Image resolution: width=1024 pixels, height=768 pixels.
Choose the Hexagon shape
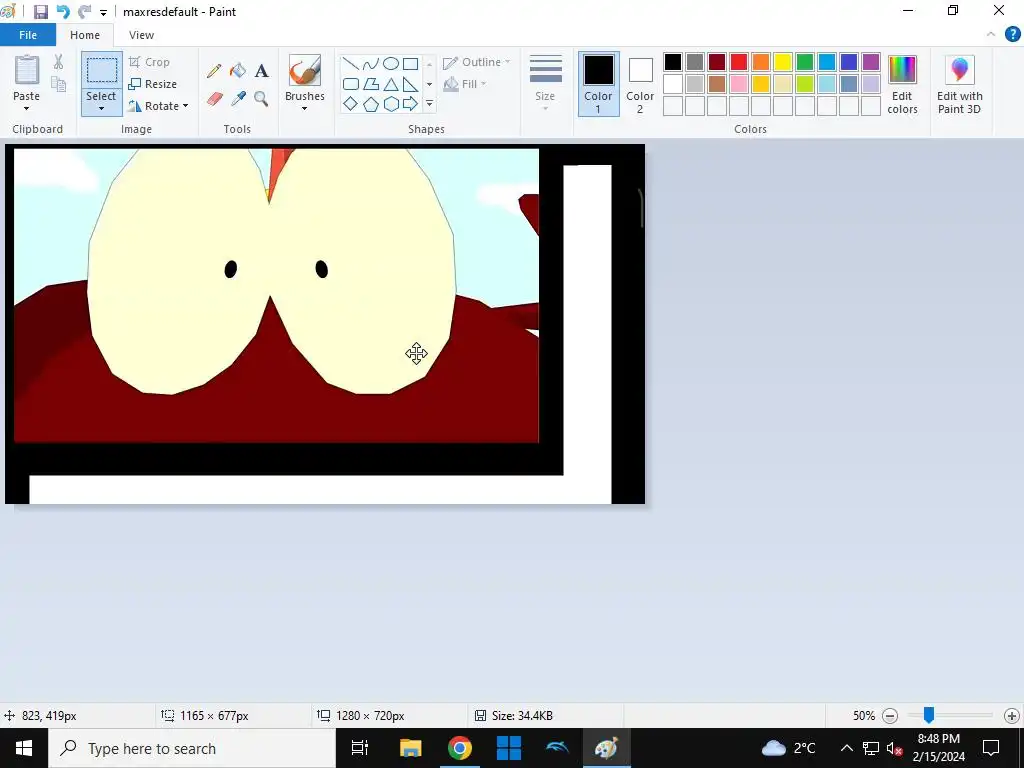tap(391, 104)
